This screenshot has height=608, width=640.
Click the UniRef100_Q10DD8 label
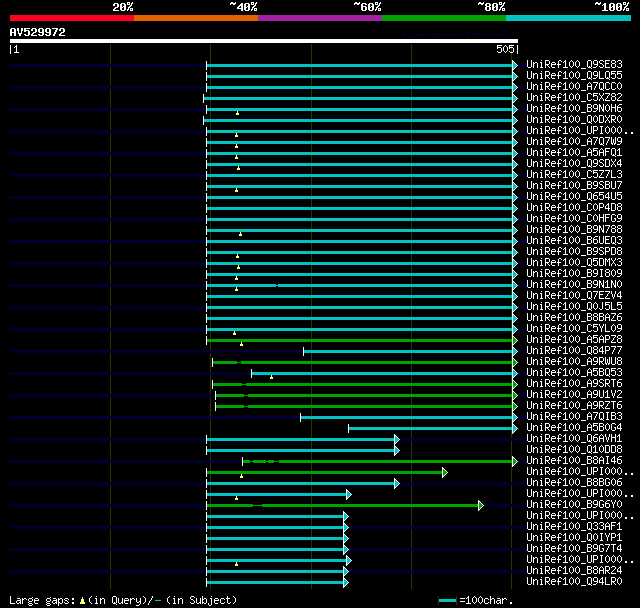pyautogui.click(x=574, y=450)
